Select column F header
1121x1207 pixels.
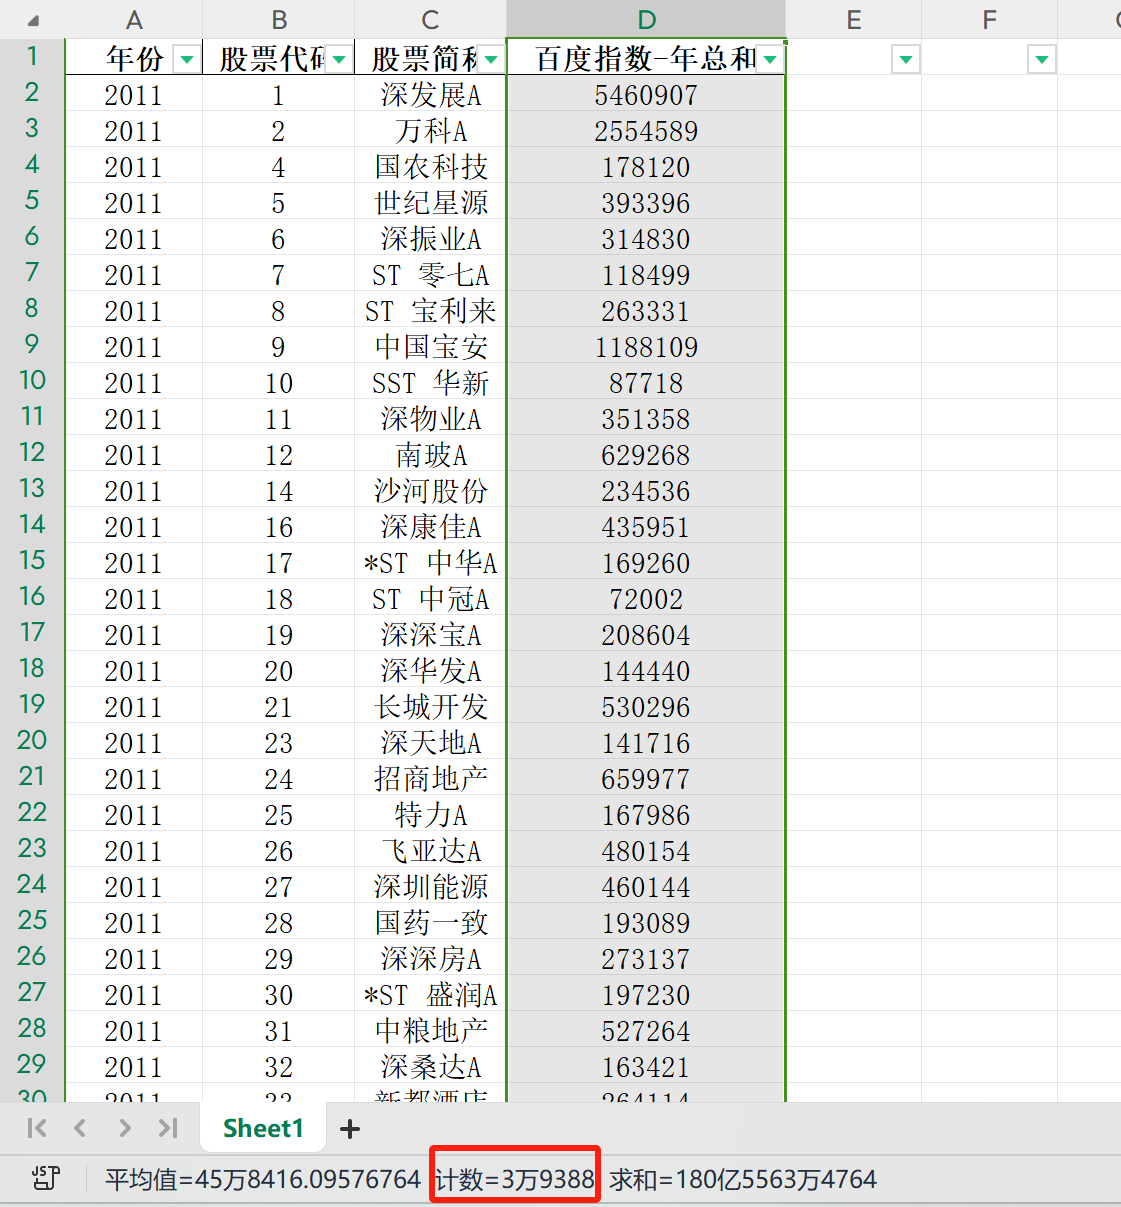point(990,20)
